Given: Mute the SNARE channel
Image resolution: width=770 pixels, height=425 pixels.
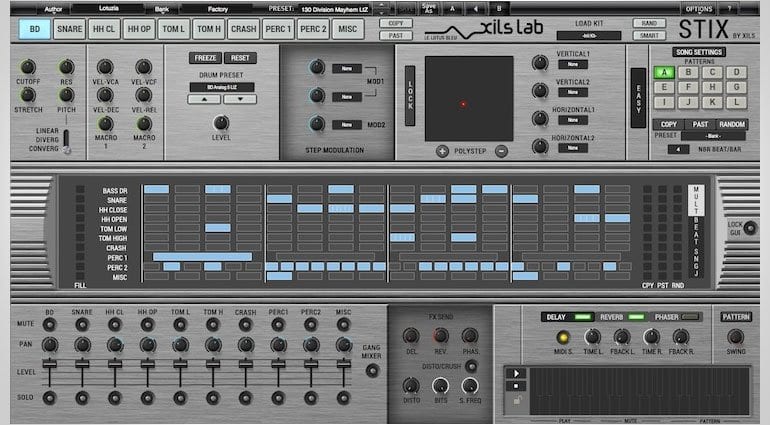Looking at the screenshot, I should click(82, 324).
